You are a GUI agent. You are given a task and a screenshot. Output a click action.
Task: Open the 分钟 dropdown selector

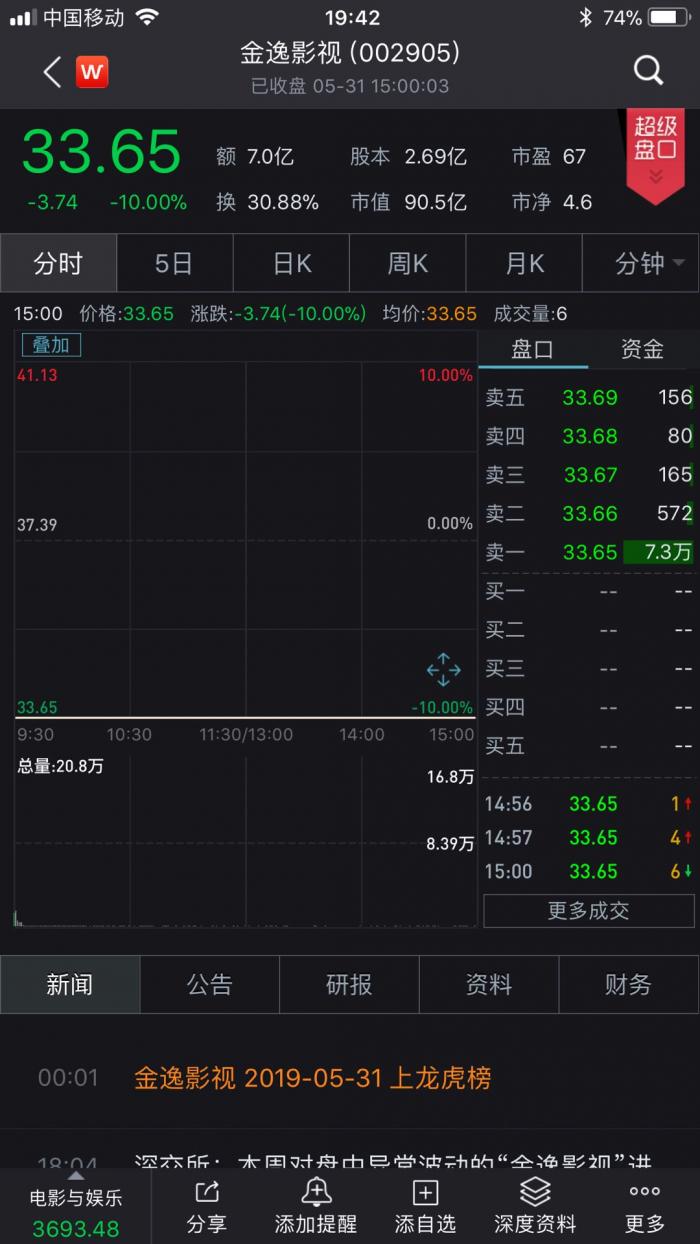pyautogui.click(x=649, y=264)
